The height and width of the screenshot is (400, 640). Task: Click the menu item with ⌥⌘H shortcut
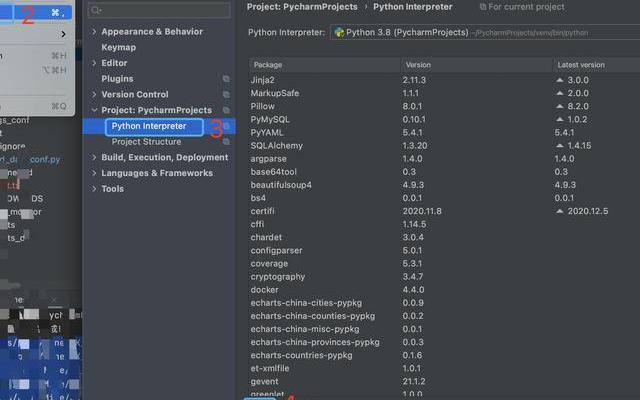(x=36, y=70)
